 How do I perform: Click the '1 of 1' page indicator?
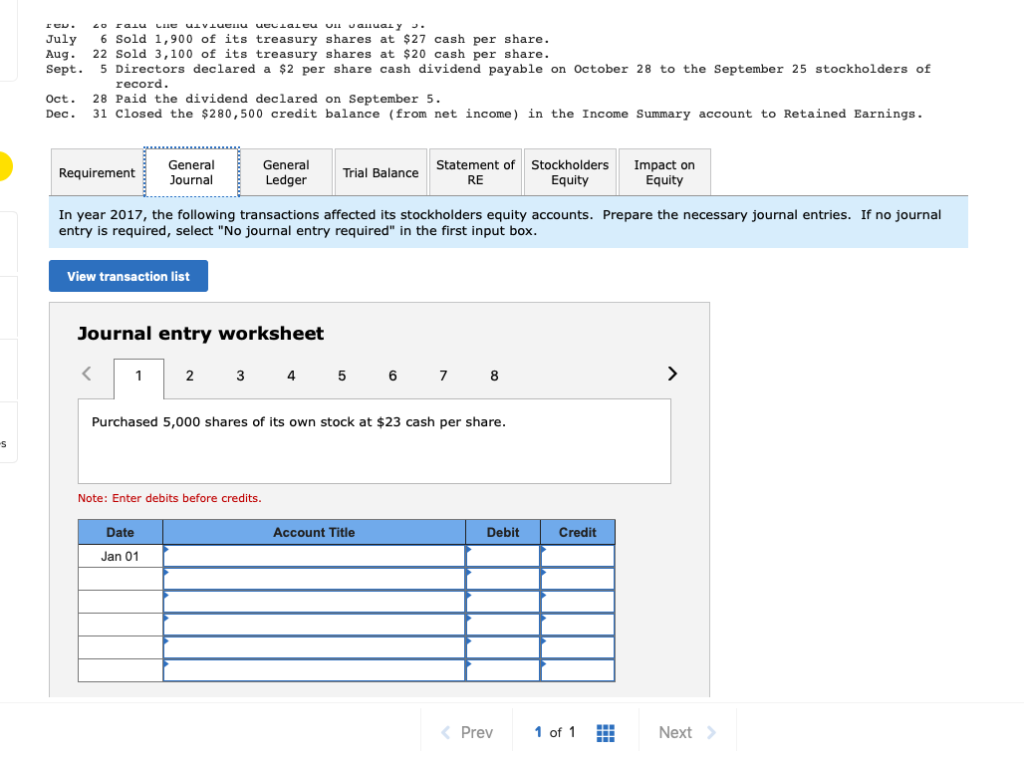point(554,732)
